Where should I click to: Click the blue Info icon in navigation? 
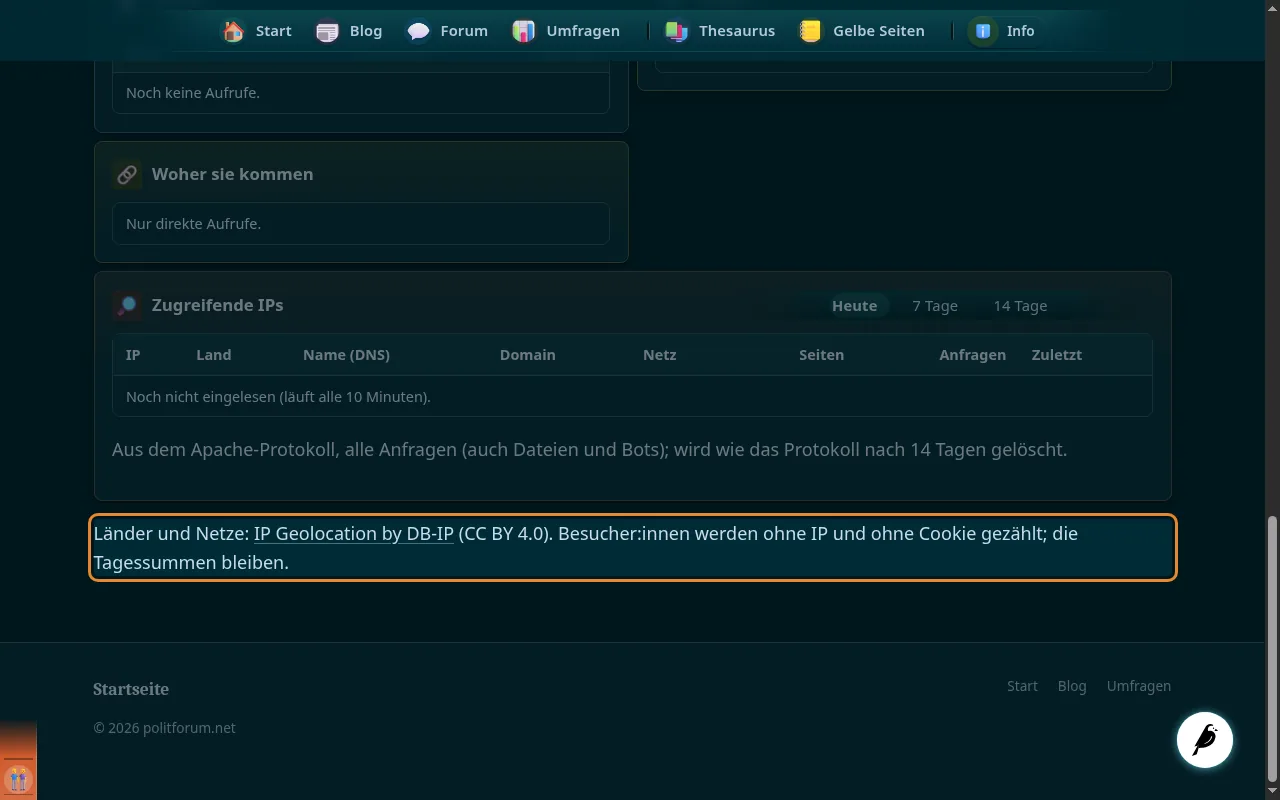[x=983, y=31]
